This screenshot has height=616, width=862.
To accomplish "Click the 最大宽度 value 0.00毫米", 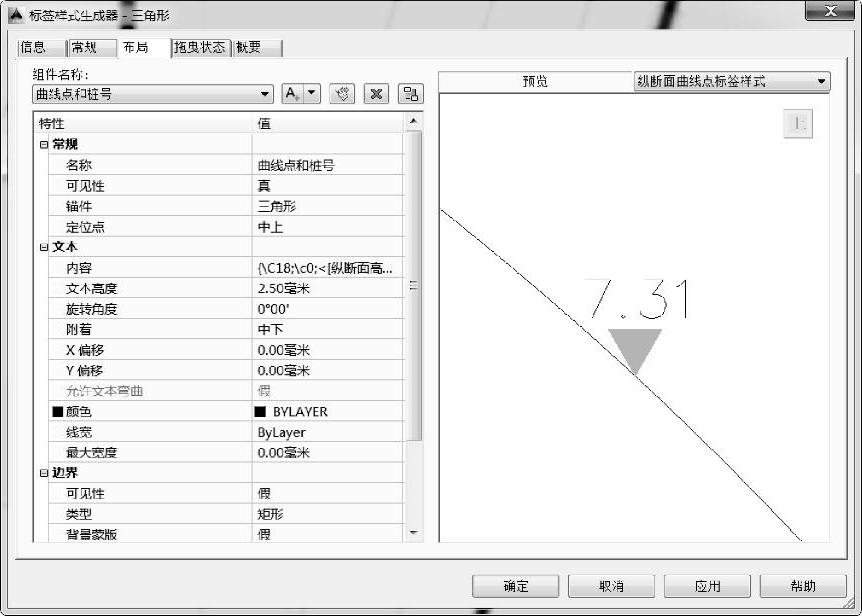I will pyautogui.click(x=328, y=453).
